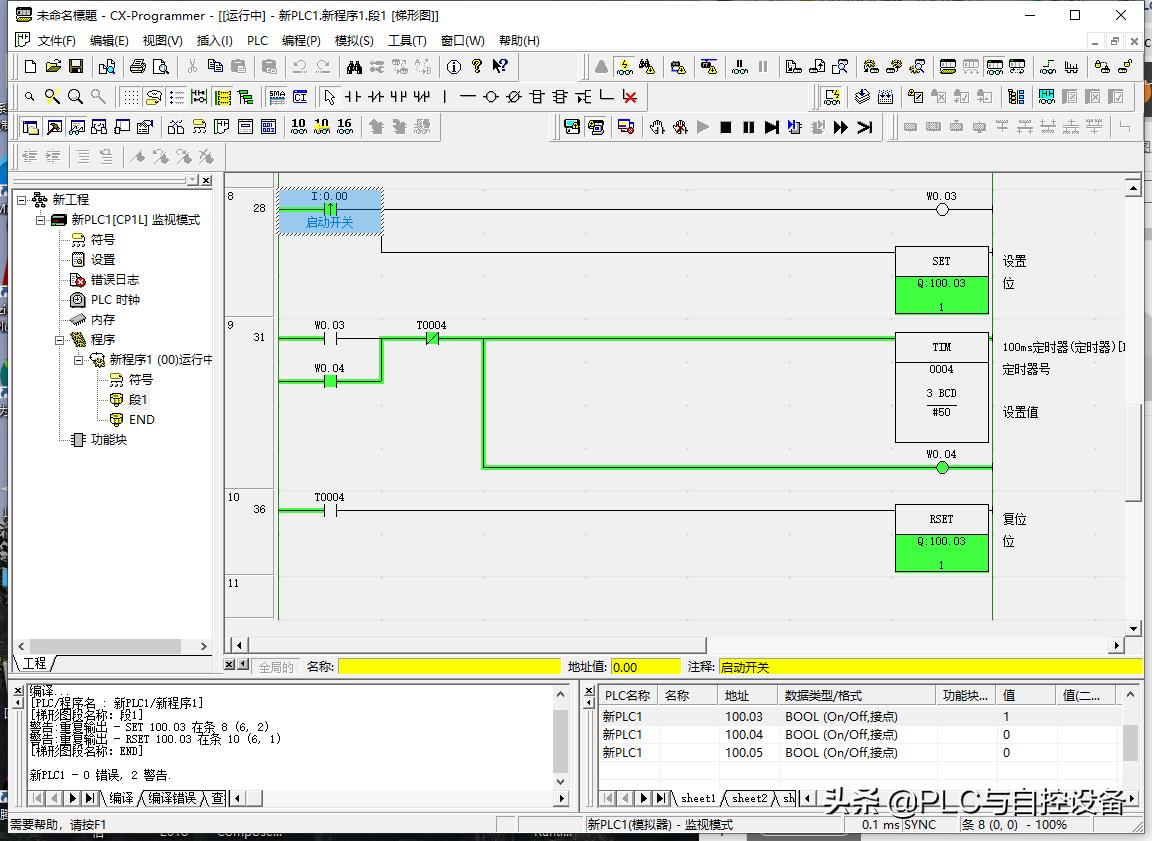Viewport: 1152px width, 841px height.
Task: Collapse the 新工程 root node
Action: click(x=21, y=200)
